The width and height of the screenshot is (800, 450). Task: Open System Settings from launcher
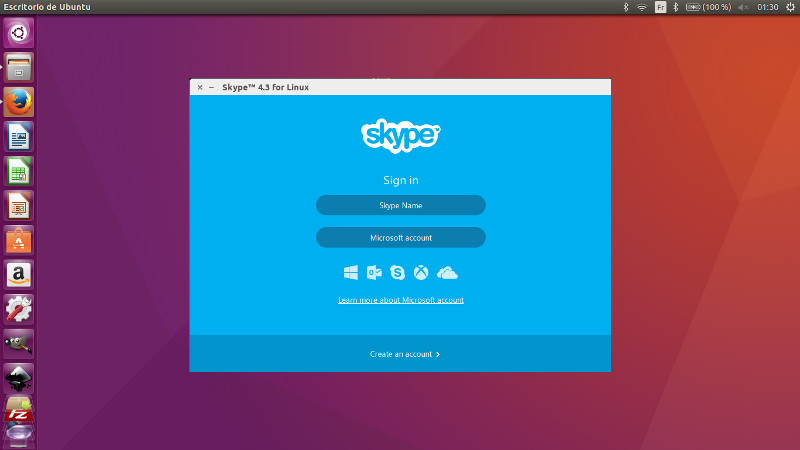19,309
